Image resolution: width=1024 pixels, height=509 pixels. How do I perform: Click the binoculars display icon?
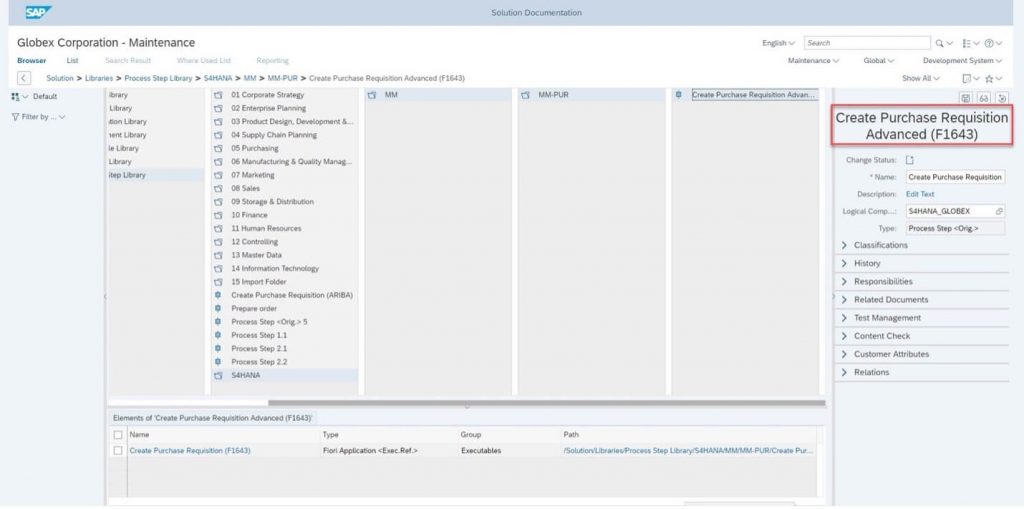coord(984,98)
